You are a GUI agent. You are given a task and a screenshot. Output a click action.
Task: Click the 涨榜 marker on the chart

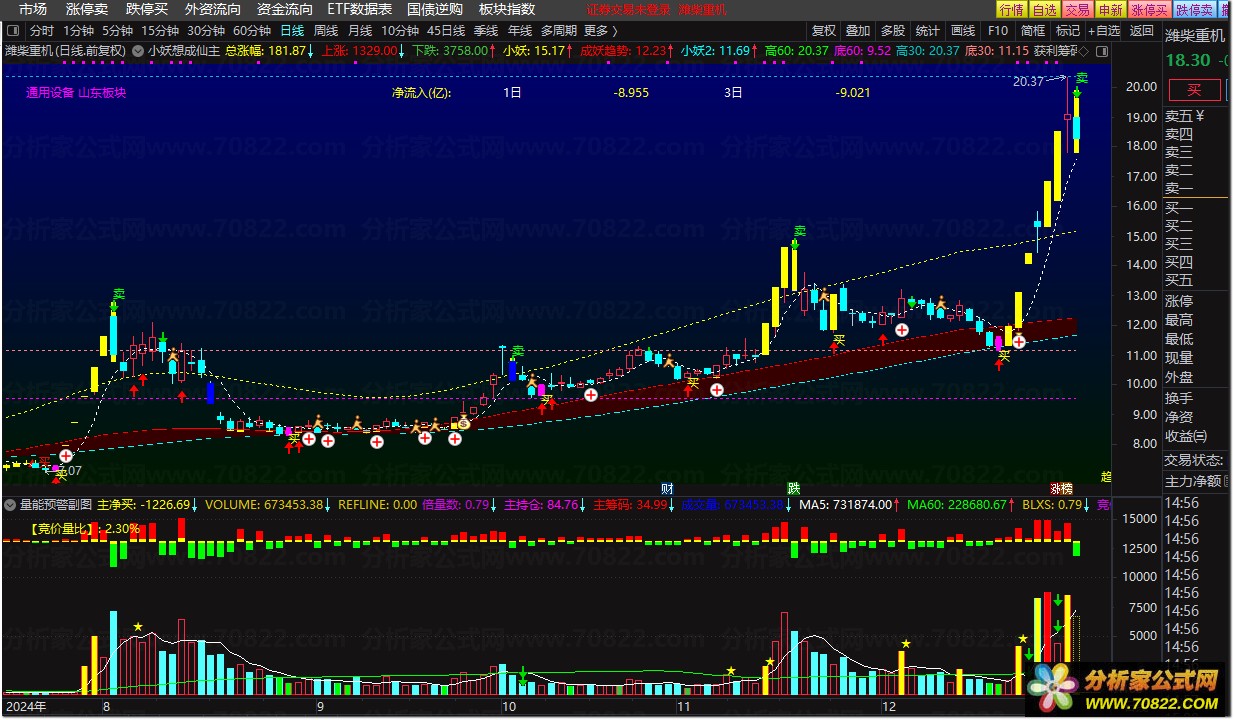coord(1061,488)
